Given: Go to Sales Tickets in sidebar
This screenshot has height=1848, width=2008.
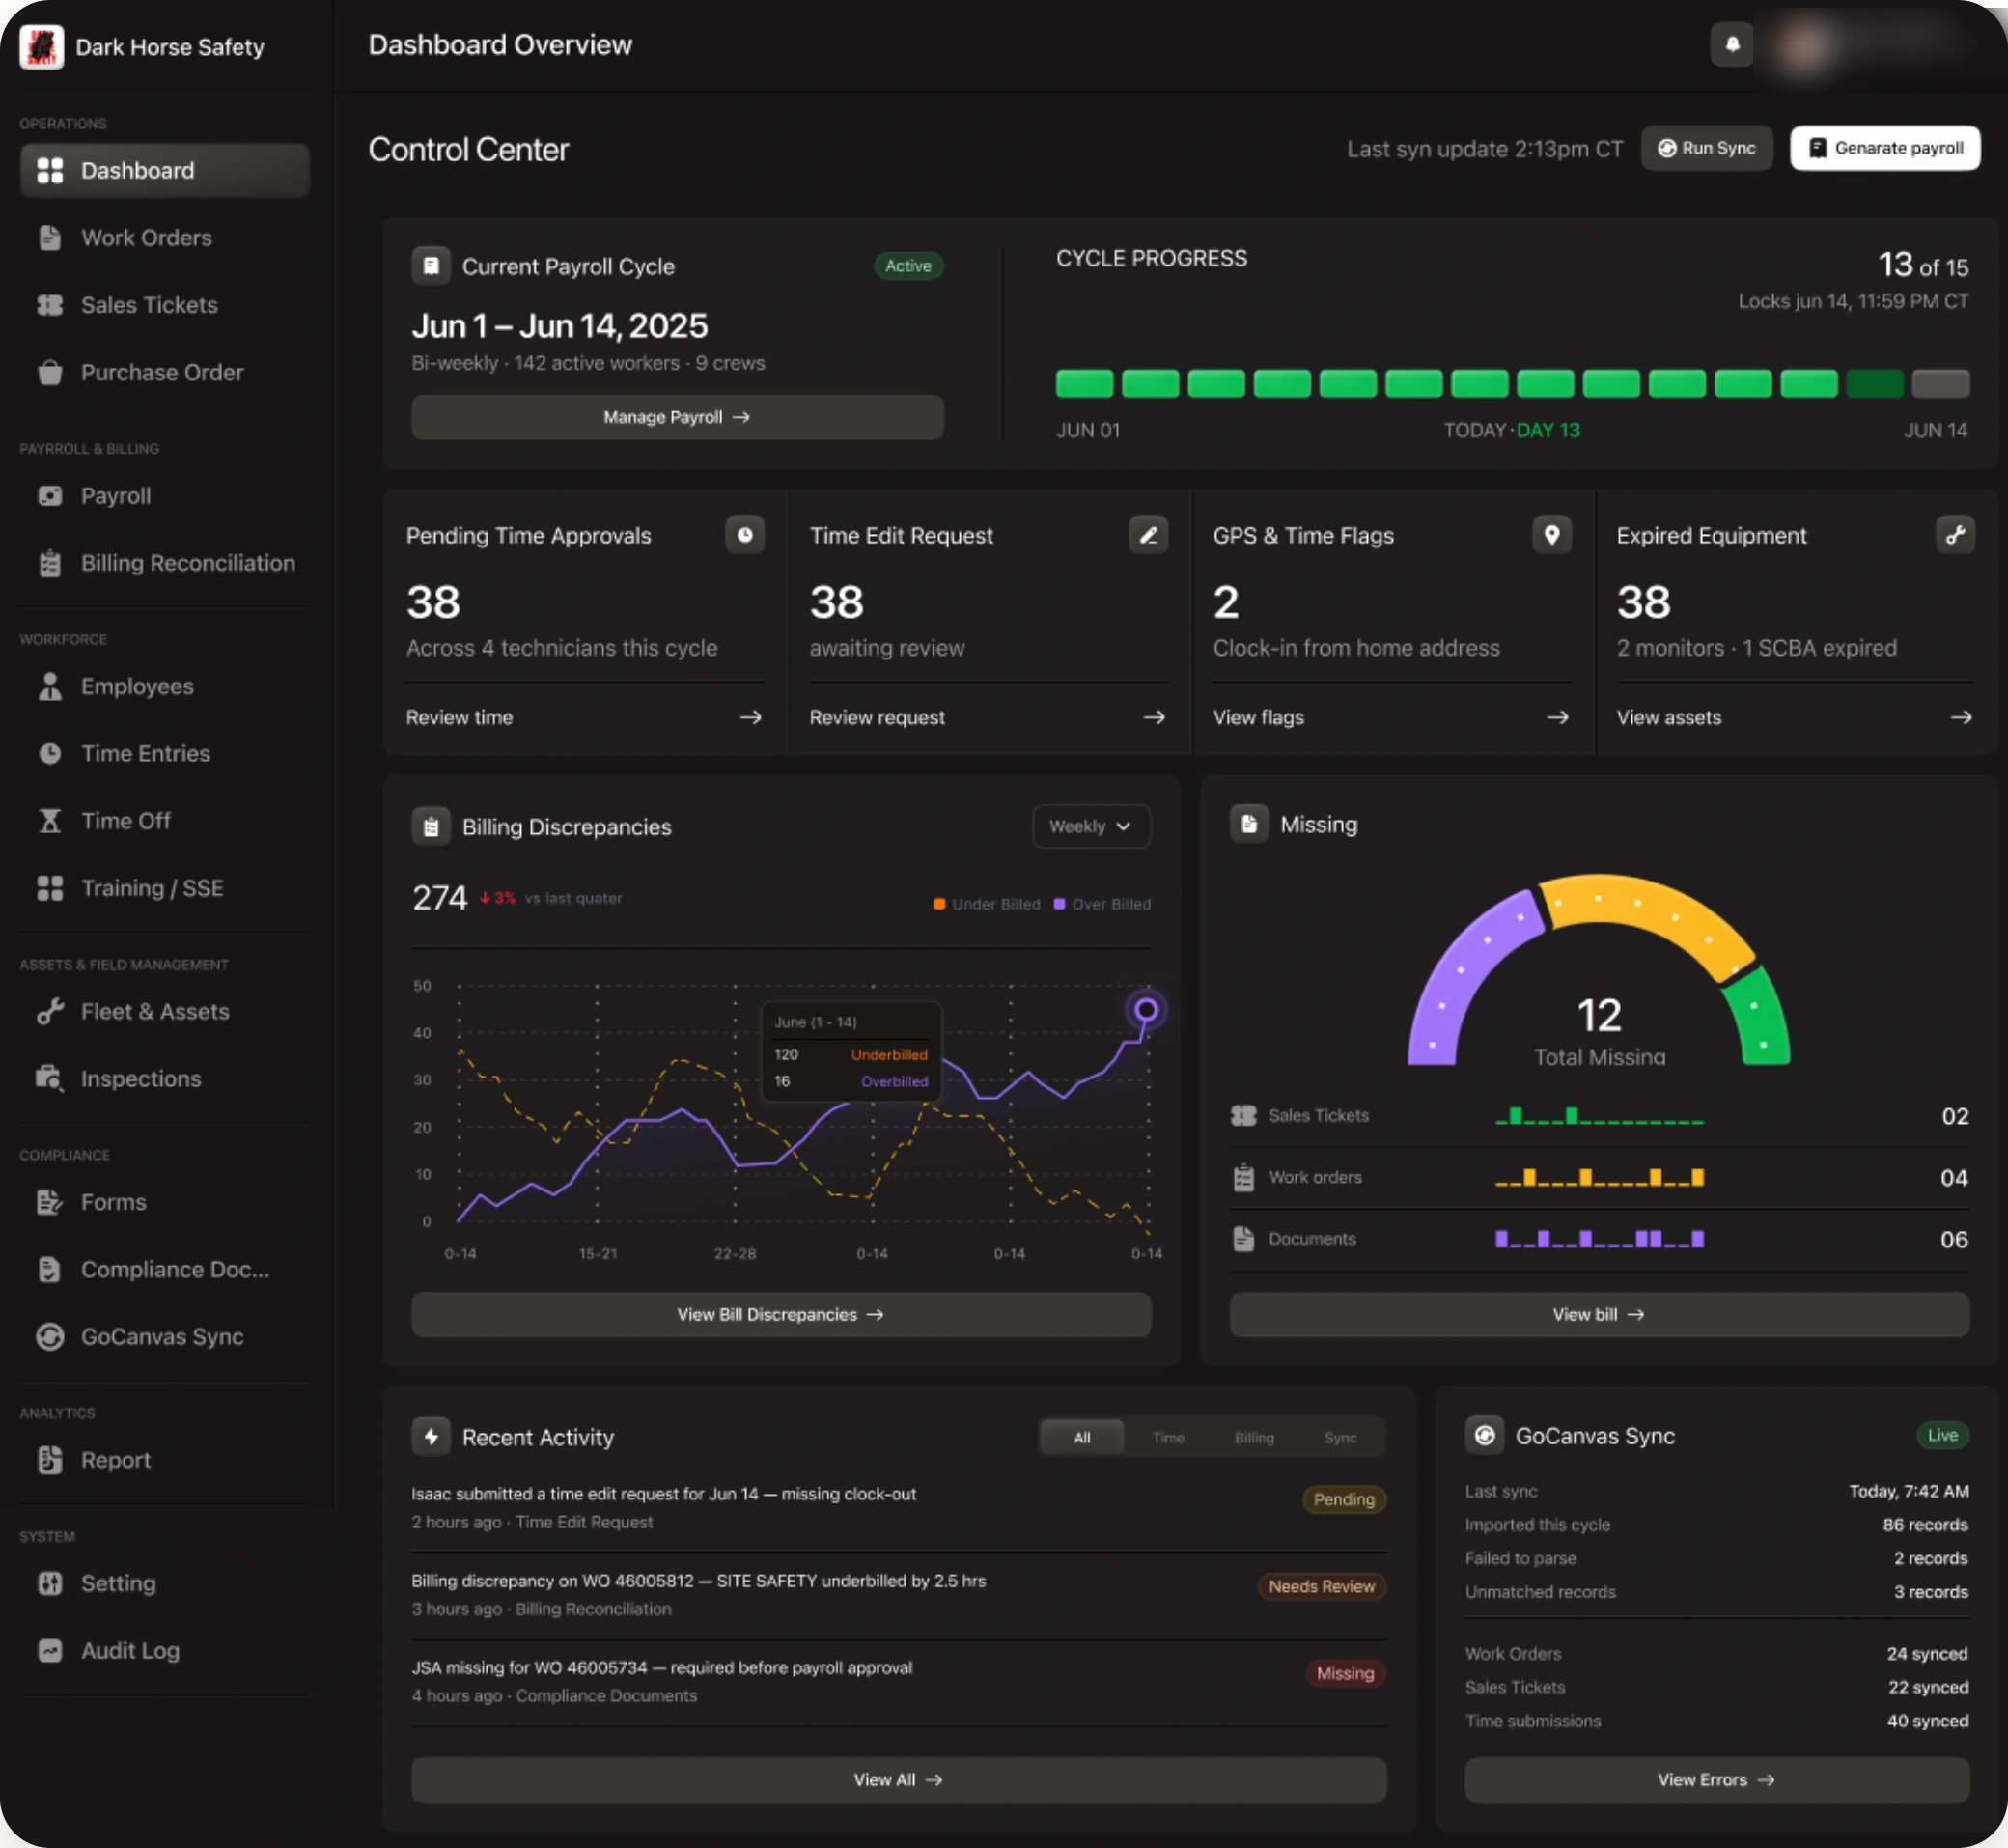Looking at the screenshot, I should (x=165, y=305).
